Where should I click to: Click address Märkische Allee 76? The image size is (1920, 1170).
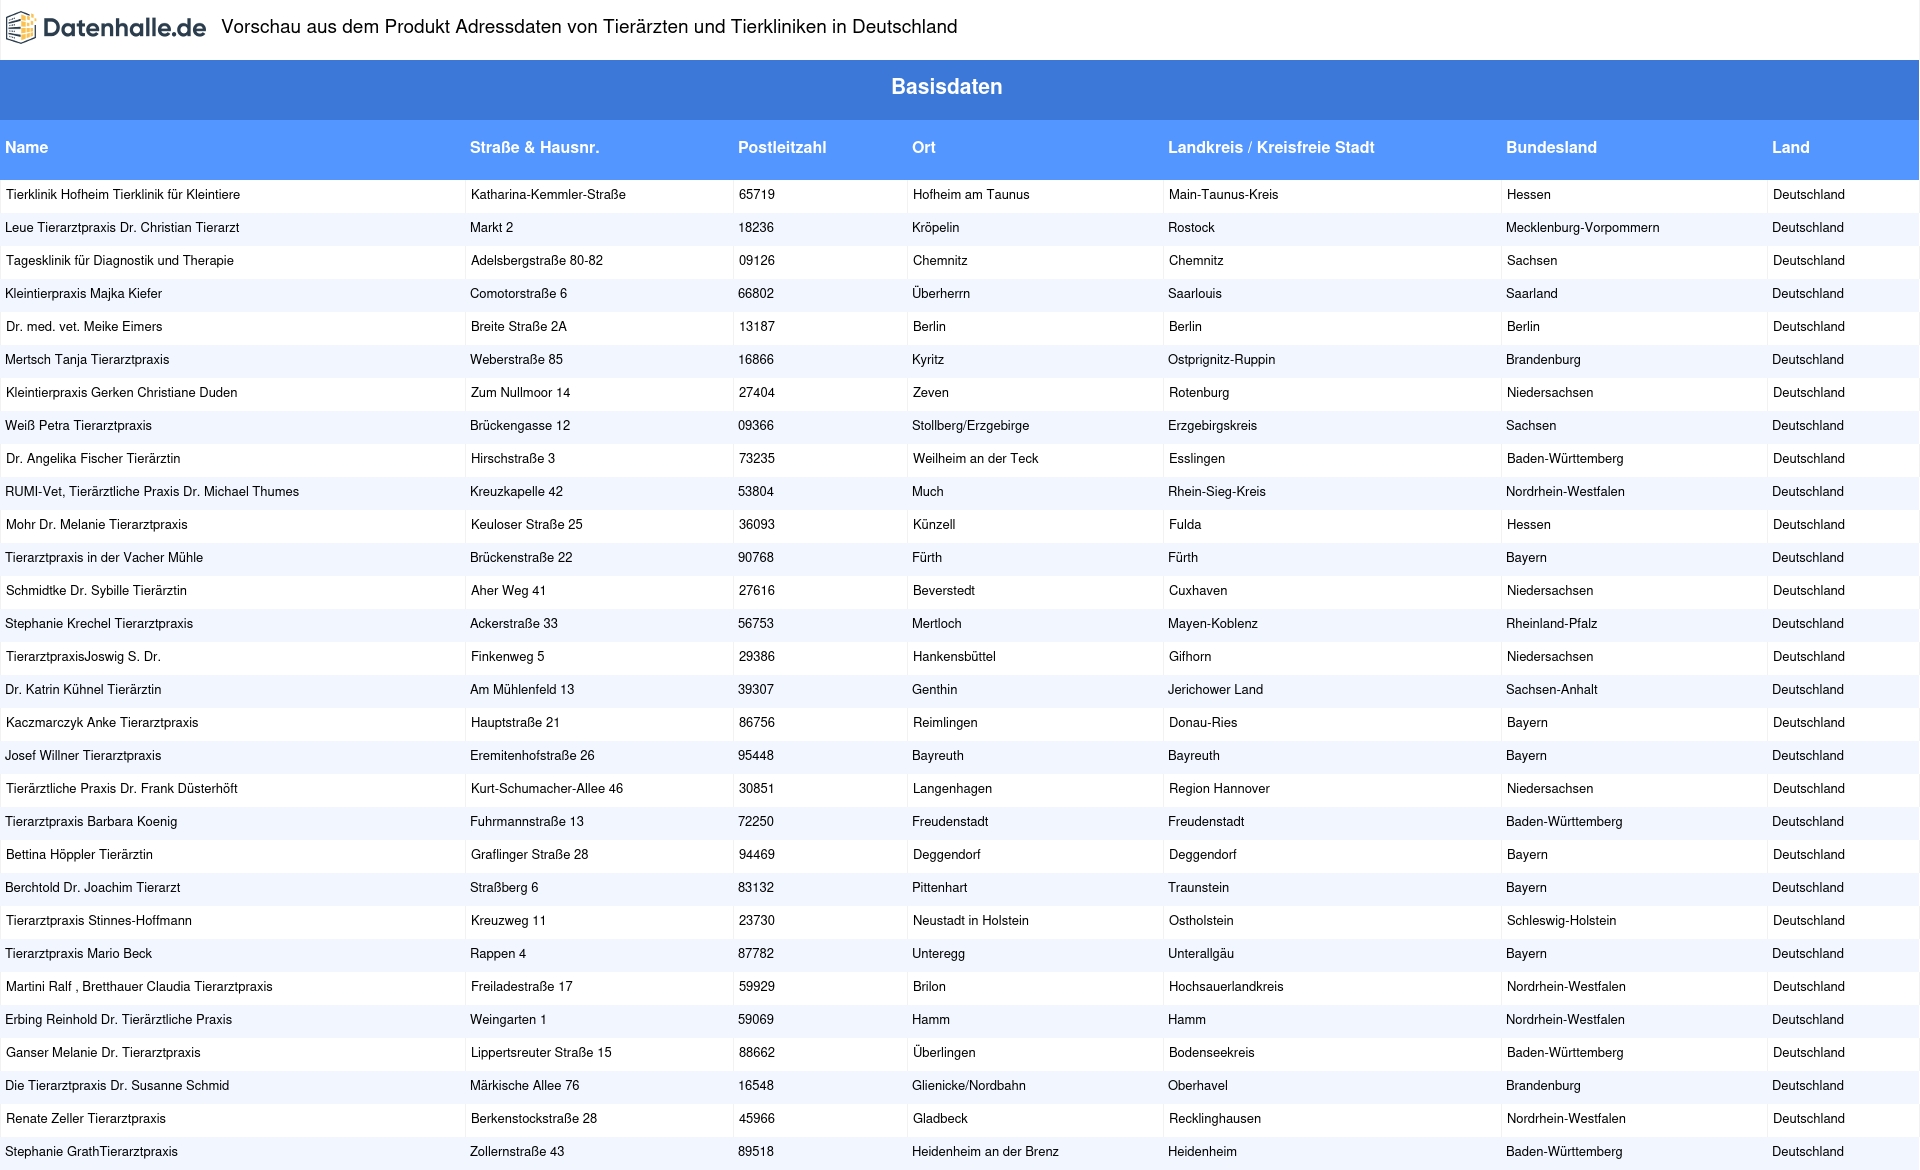tap(525, 1086)
